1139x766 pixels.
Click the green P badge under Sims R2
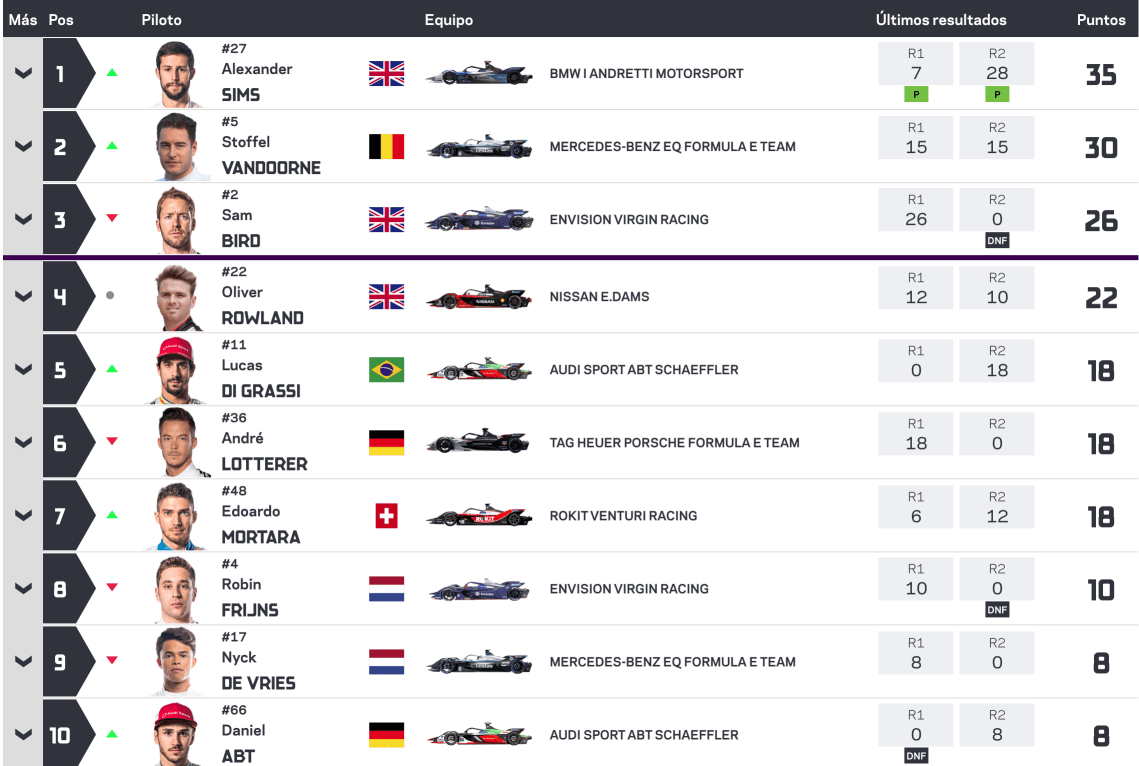click(997, 94)
